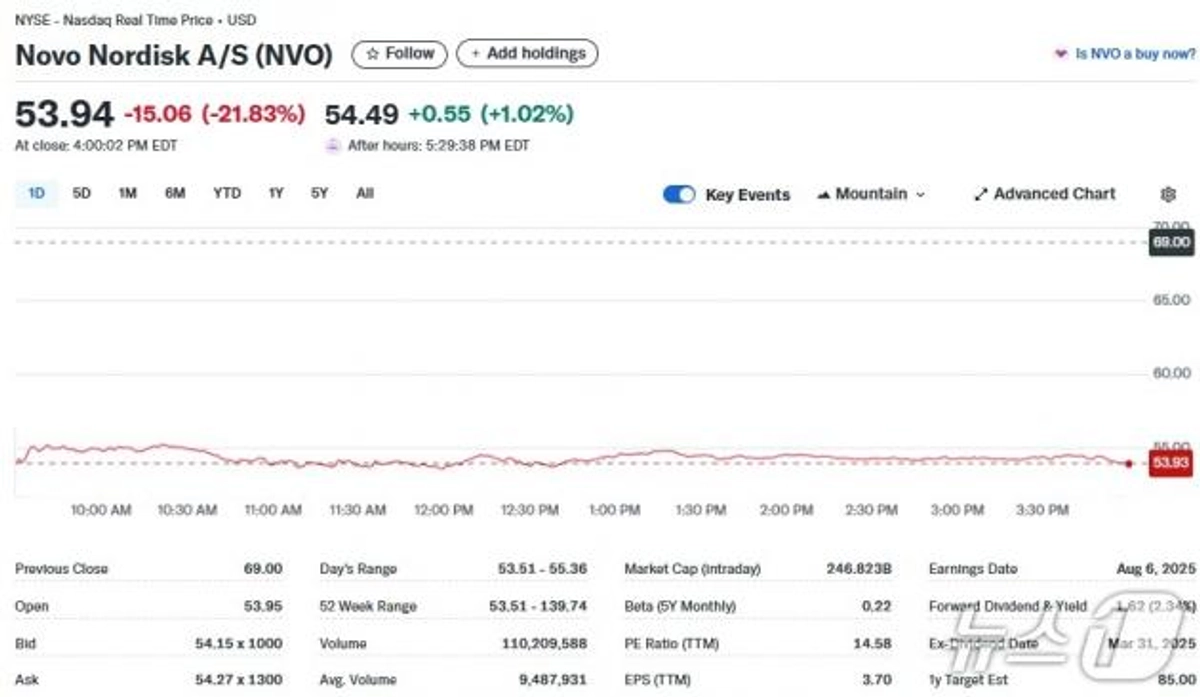Image resolution: width=1200 pixels, height=697 pixels.
Task: Open the 'Is NVO a buy now?' link
Action: tap(1134, 54)
